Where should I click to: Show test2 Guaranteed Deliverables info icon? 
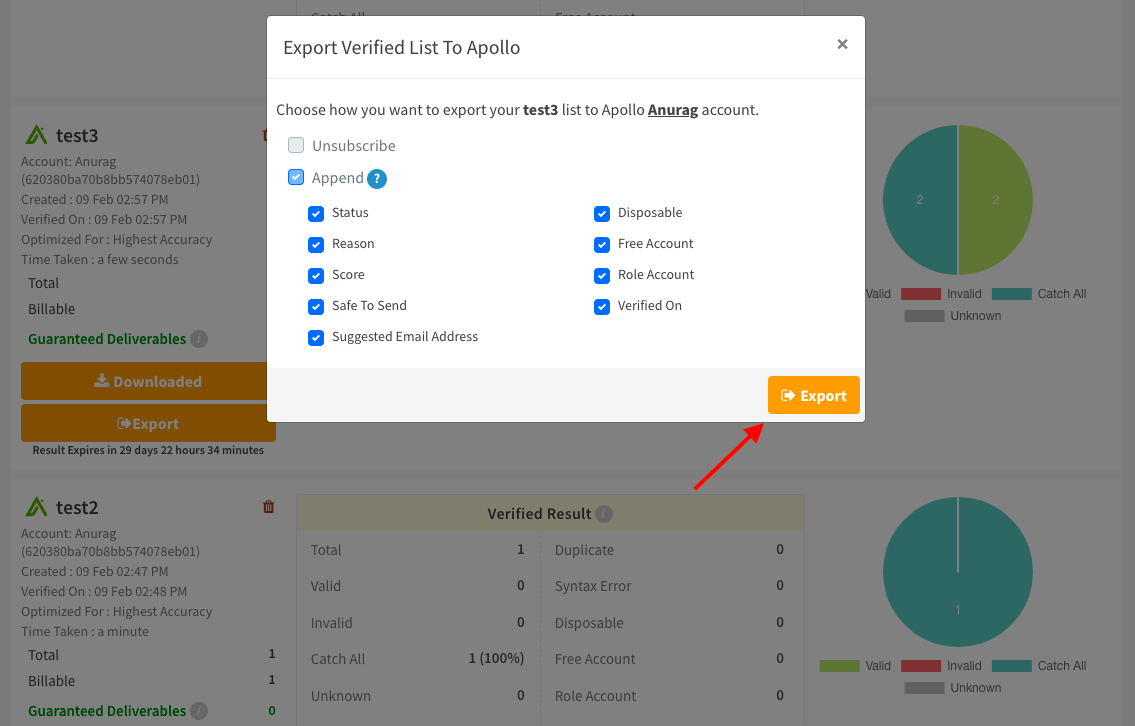coord(199,711)
